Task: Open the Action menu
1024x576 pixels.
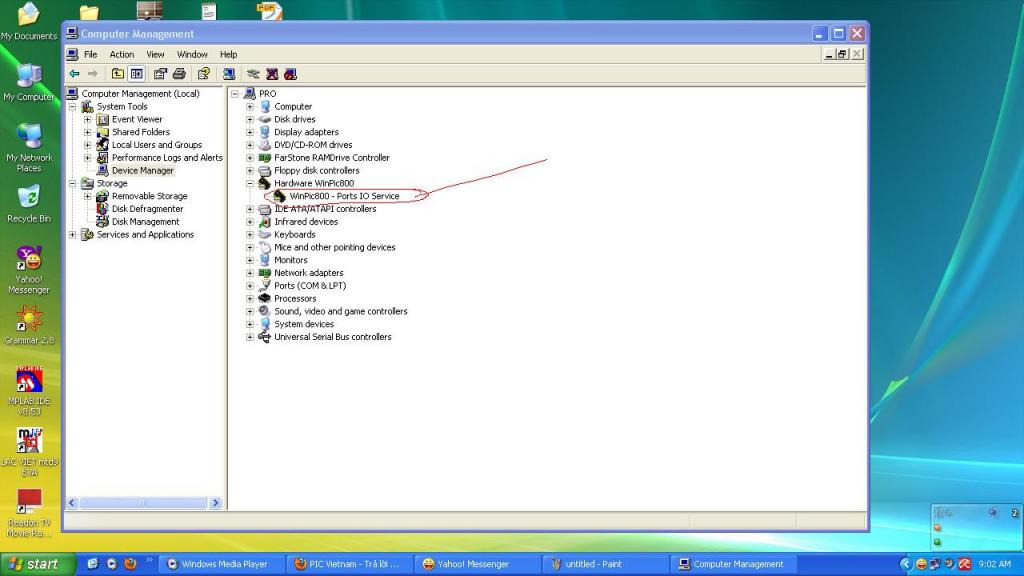Action: [x=121, y=54]
